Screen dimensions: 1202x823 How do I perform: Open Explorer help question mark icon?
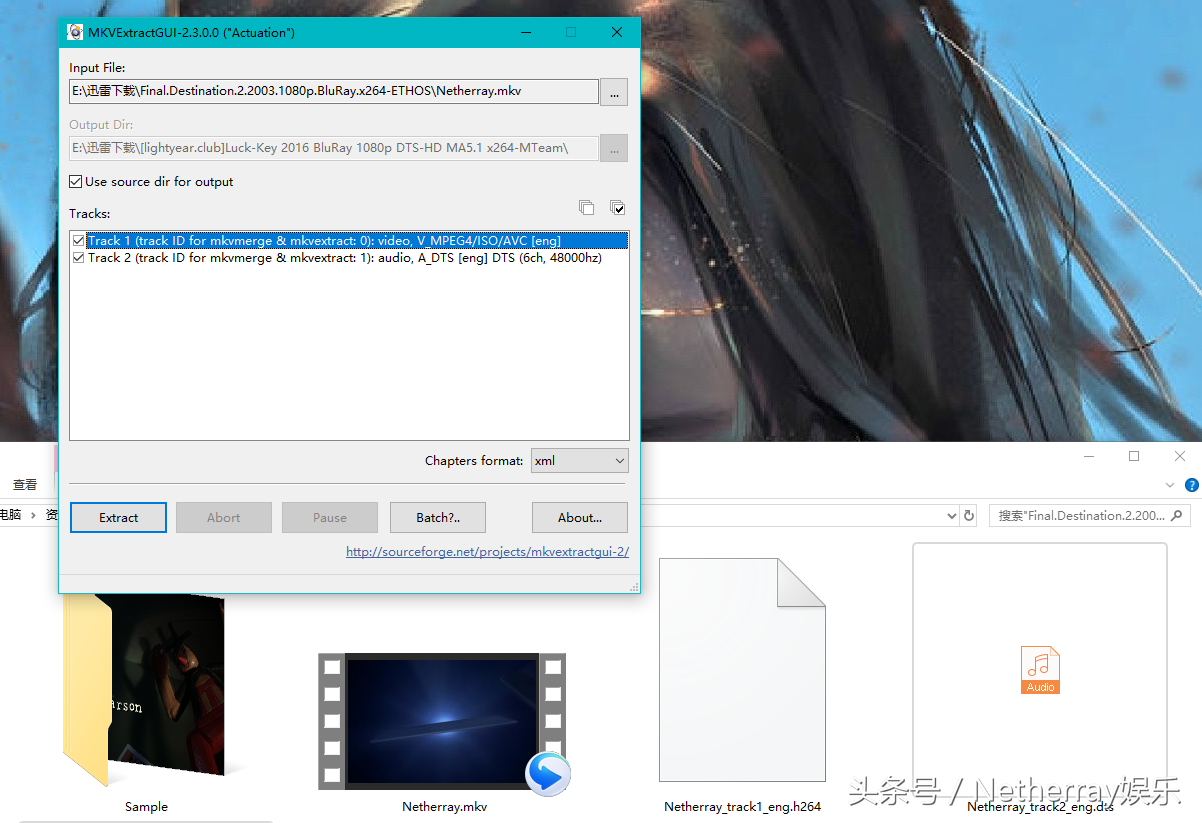1191,485
